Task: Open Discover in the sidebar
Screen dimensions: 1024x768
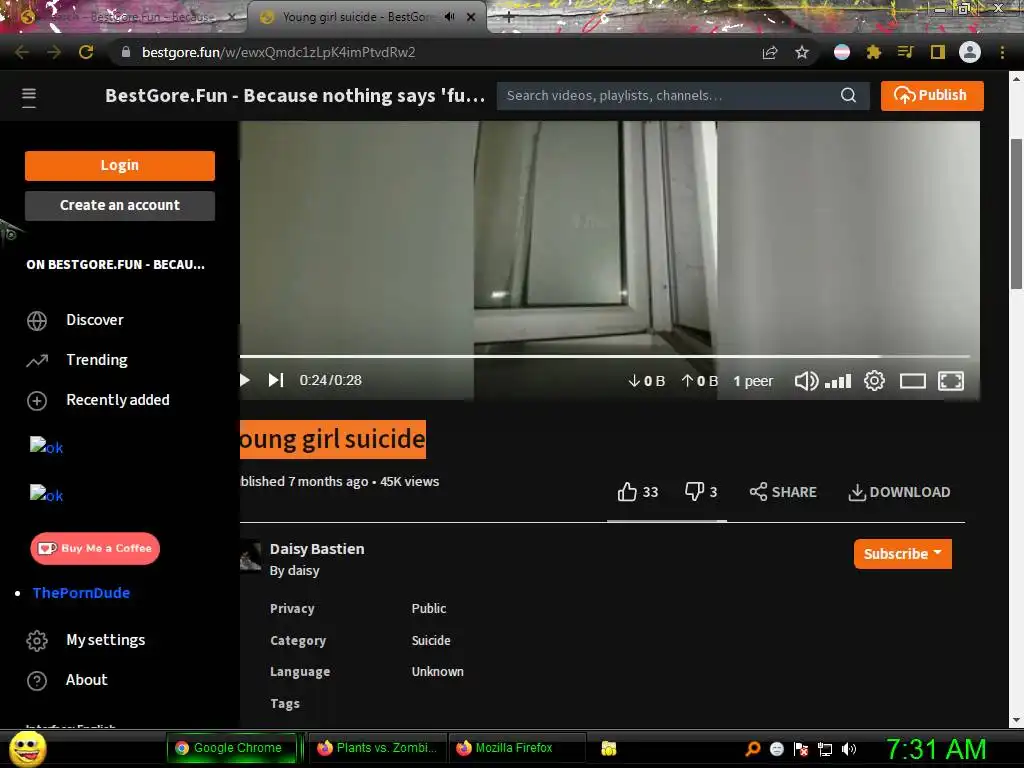Action: click(95, 320)
